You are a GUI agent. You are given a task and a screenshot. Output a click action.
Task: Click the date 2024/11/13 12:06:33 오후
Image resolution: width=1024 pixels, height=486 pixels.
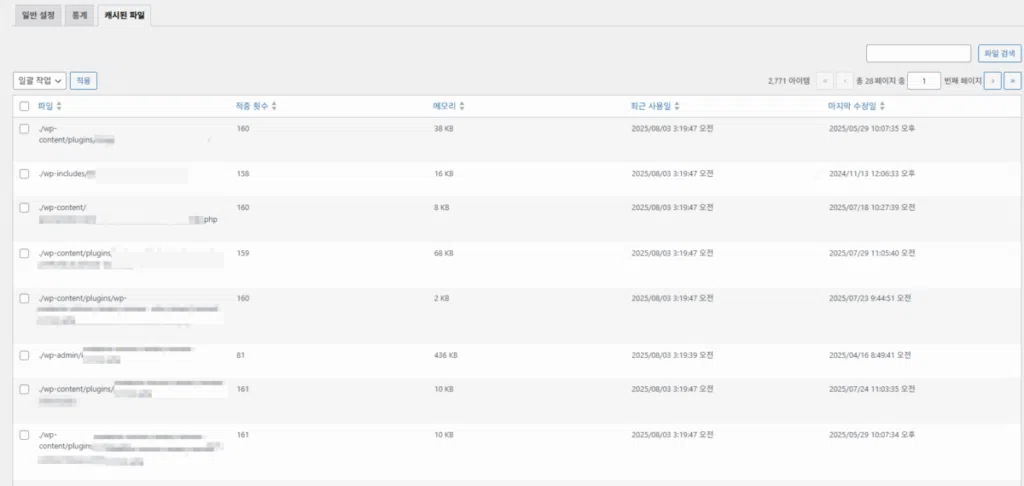point(872,174)
